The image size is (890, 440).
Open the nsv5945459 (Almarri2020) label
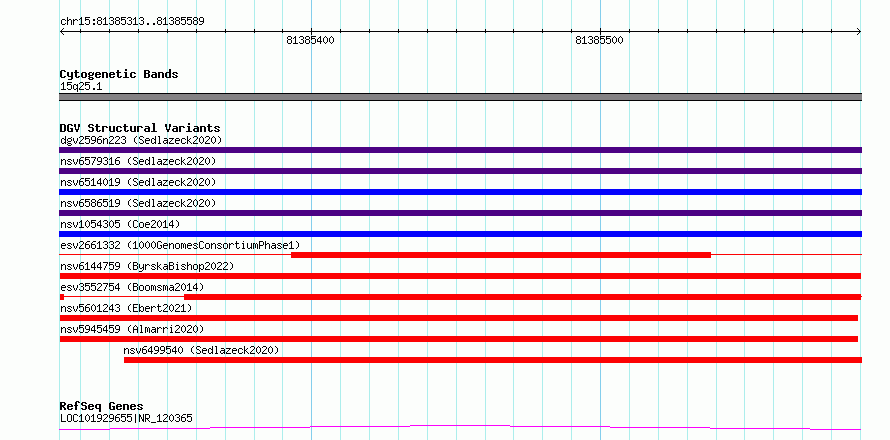(x=132, y=329)
